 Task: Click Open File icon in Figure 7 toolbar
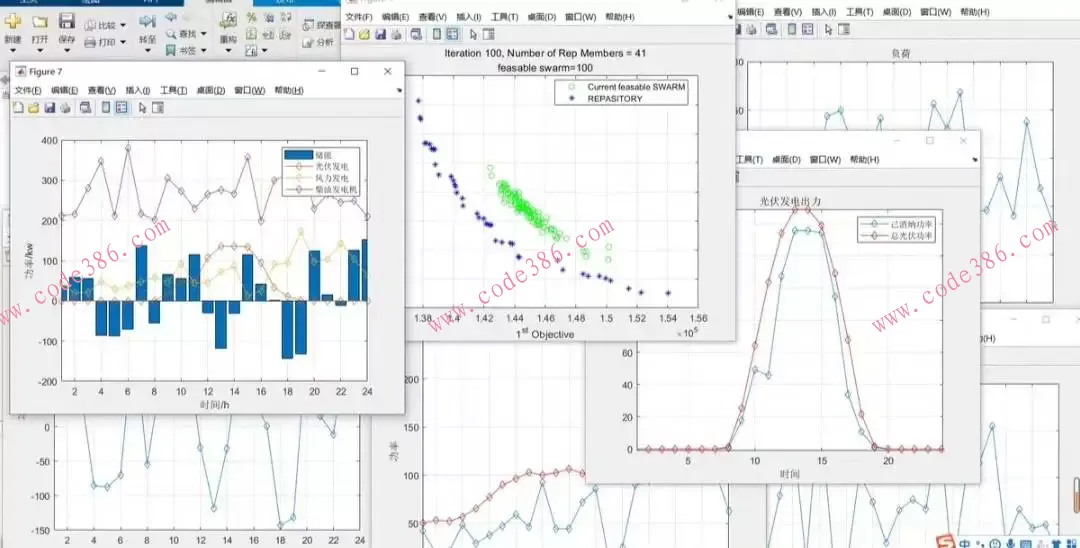click(33, 107)
